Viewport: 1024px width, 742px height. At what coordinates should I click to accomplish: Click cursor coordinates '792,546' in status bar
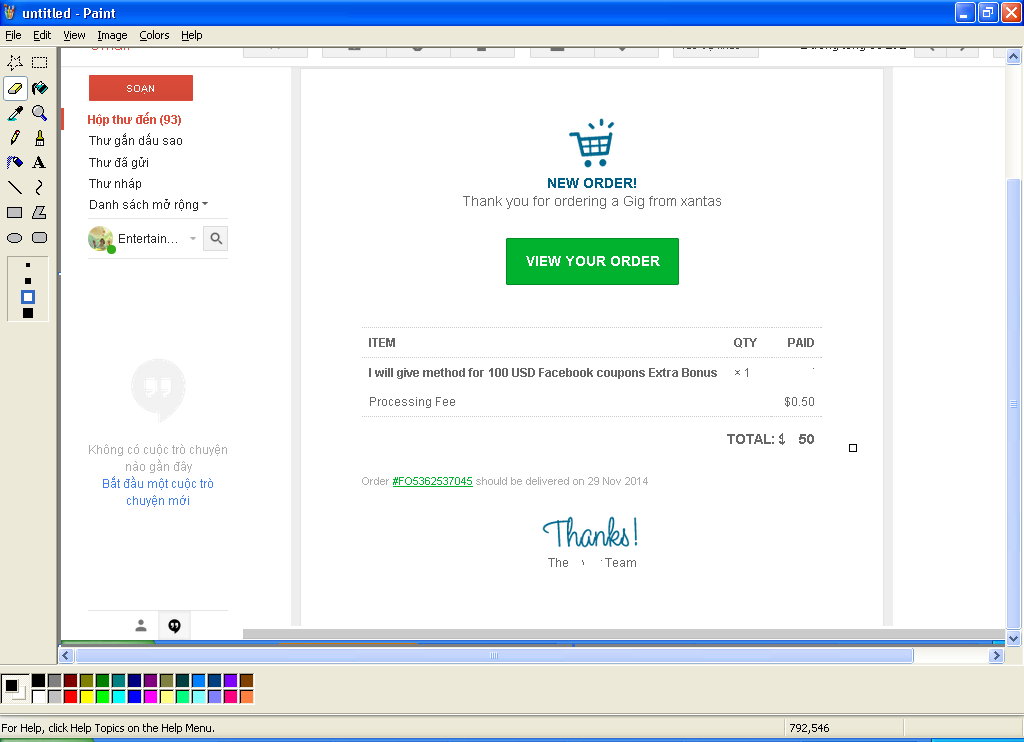[x=809, y=728]
